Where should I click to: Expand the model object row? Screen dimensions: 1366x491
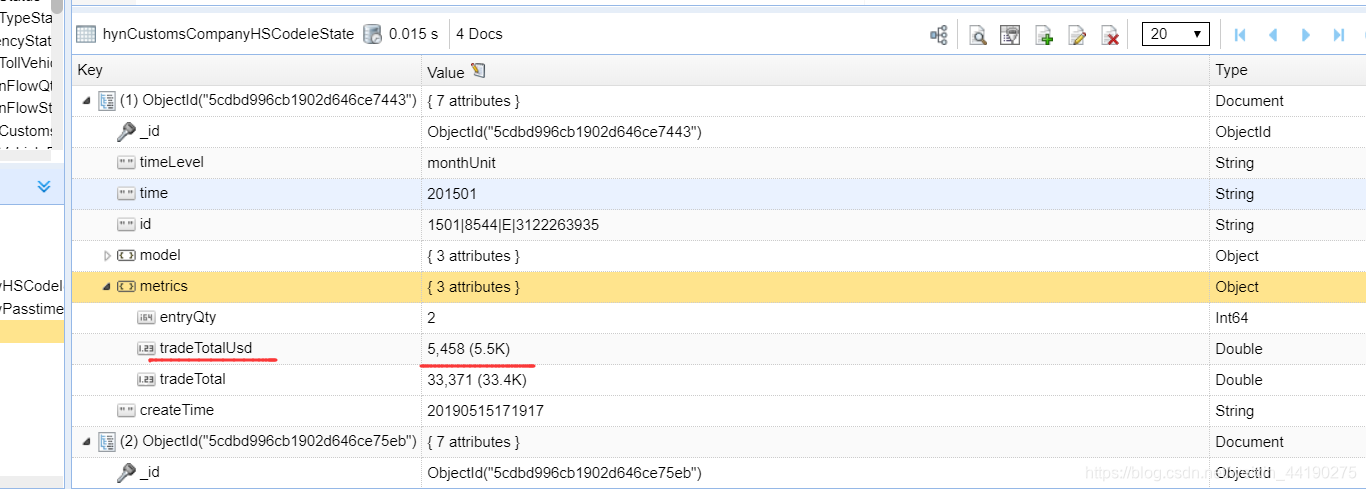108,256
